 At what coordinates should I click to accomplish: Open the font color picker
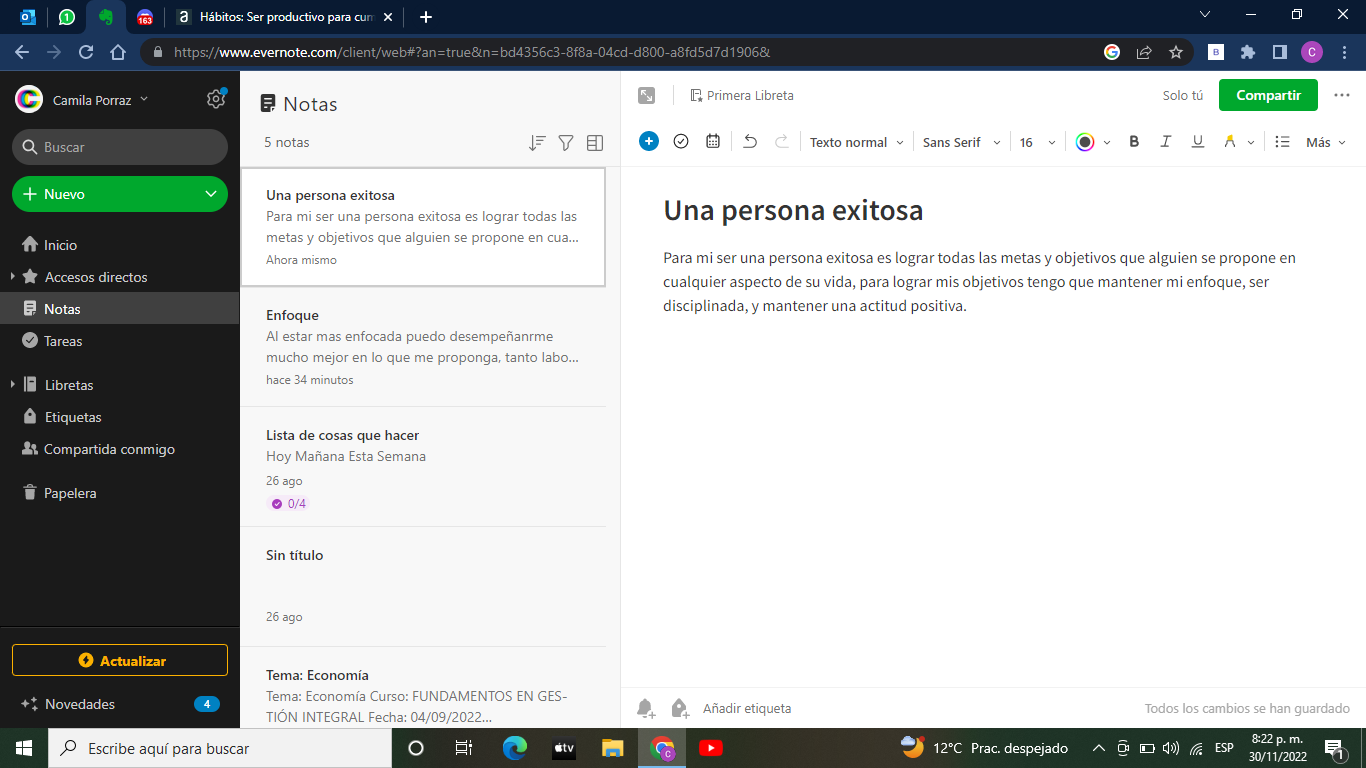point(1085,142)
